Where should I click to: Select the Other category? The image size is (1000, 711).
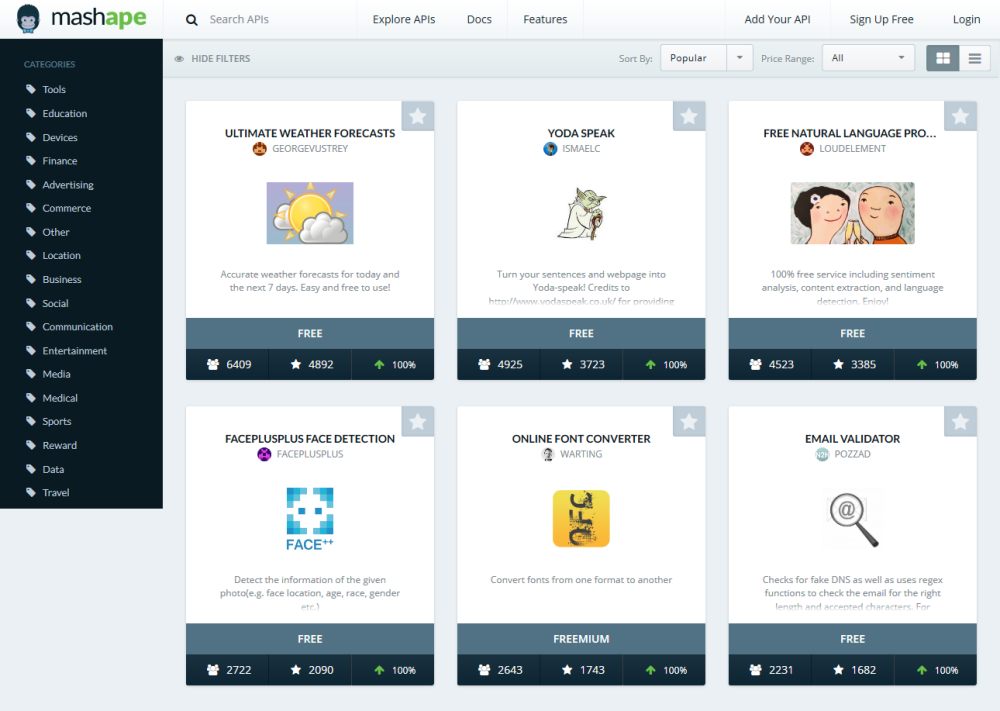pos(55,232)
